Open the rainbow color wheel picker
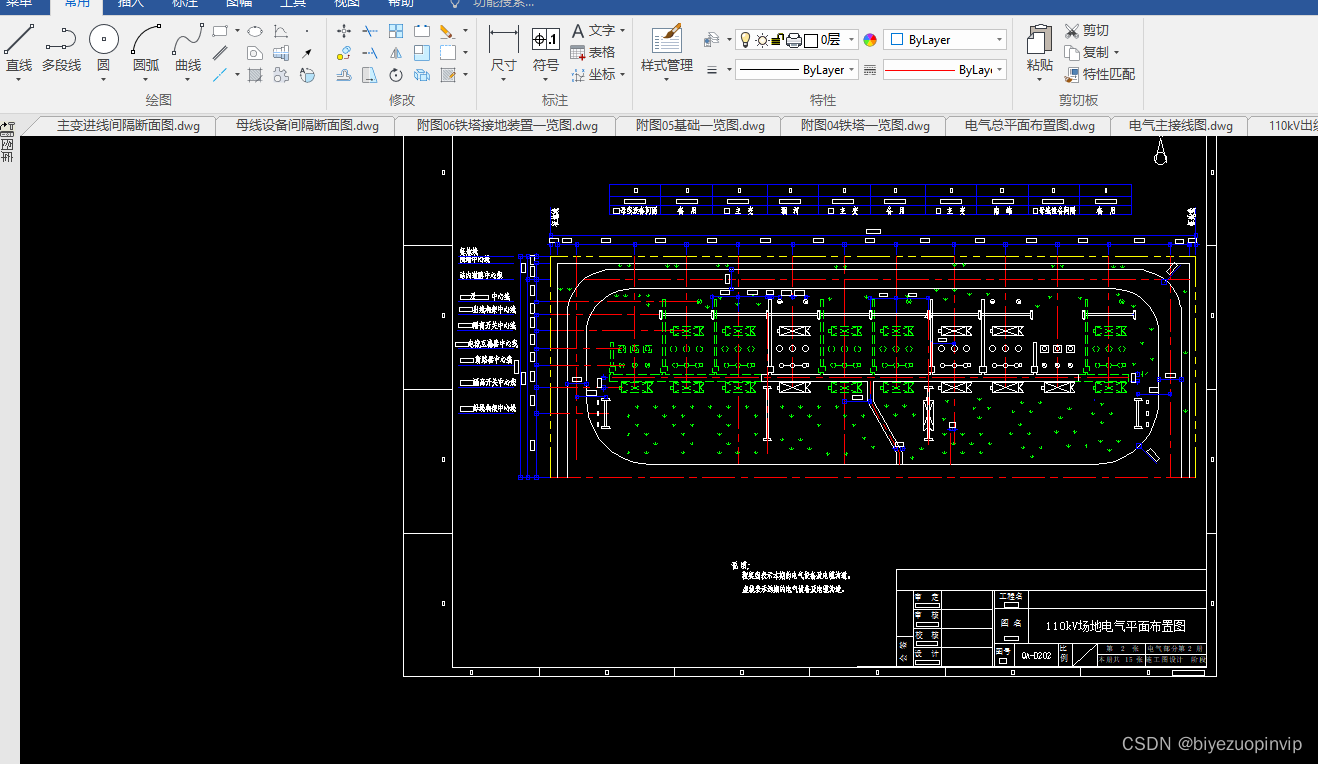1318x764 pixels. pos(870,40)
